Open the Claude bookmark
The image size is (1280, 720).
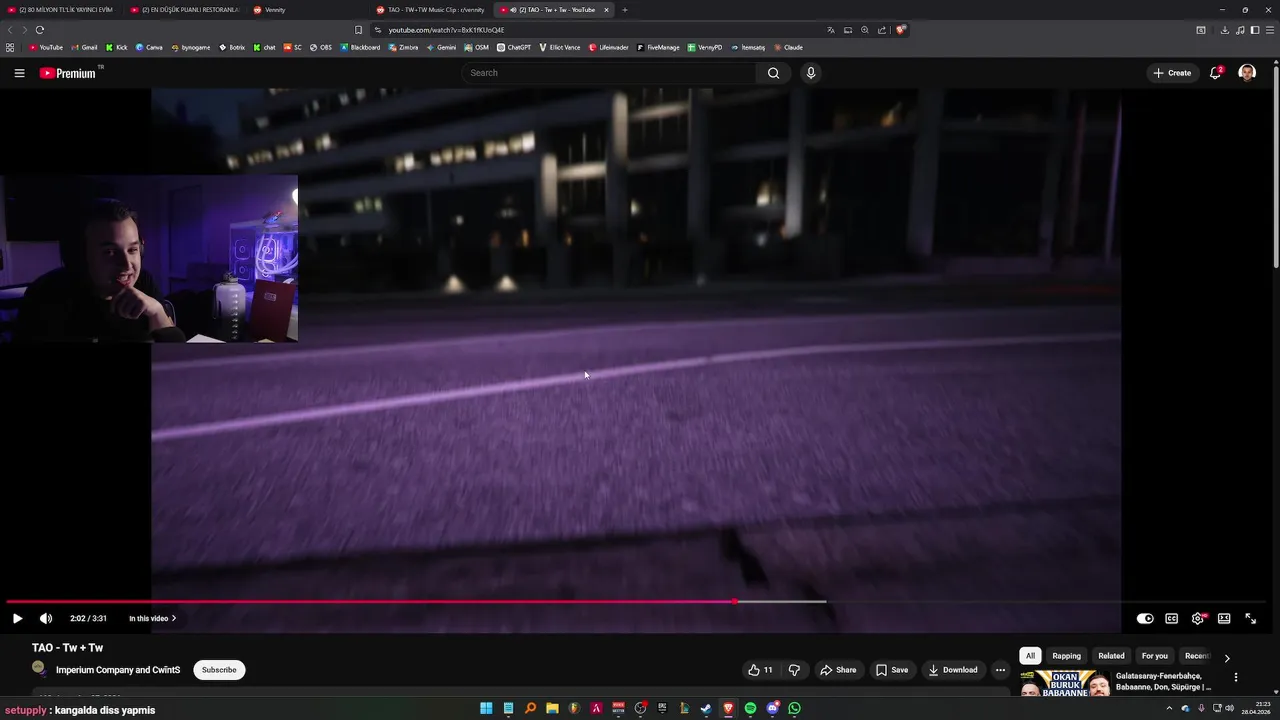788,47
